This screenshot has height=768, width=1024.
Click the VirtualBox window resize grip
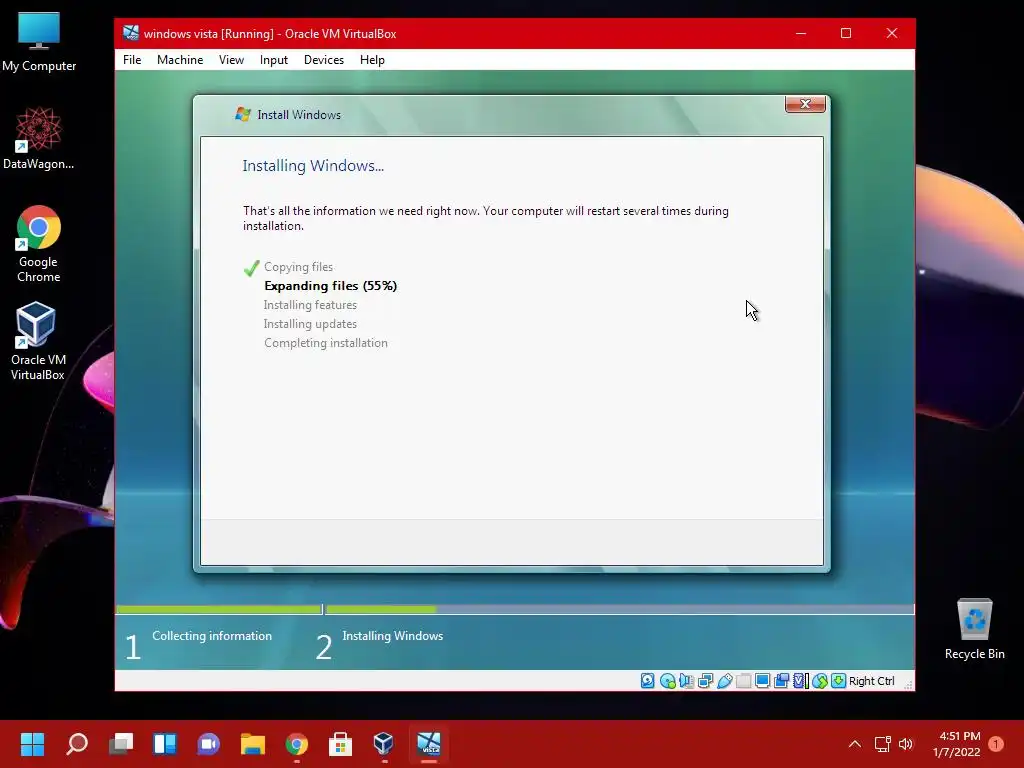(x=908, y=684)
